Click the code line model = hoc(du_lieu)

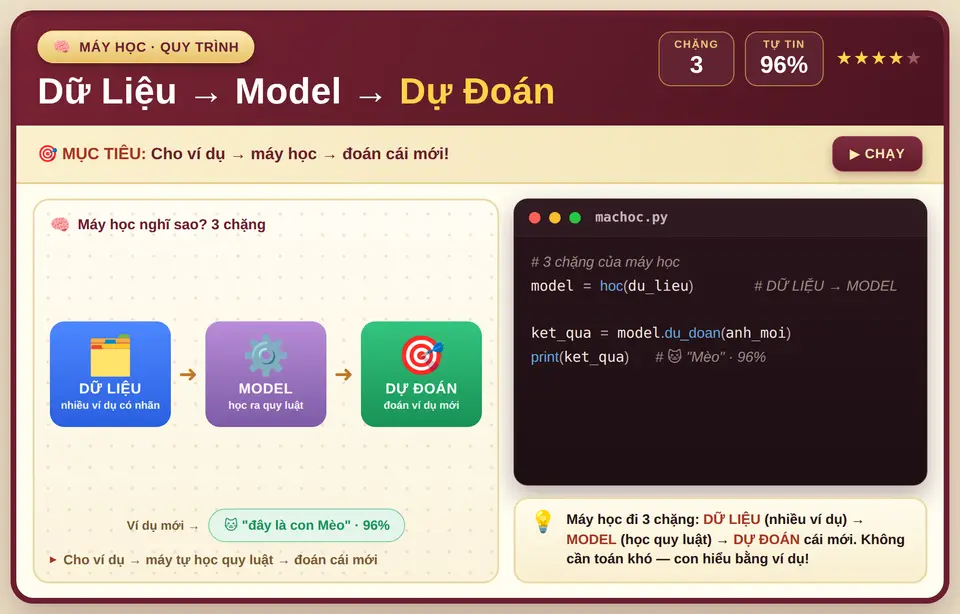point(612,286)
